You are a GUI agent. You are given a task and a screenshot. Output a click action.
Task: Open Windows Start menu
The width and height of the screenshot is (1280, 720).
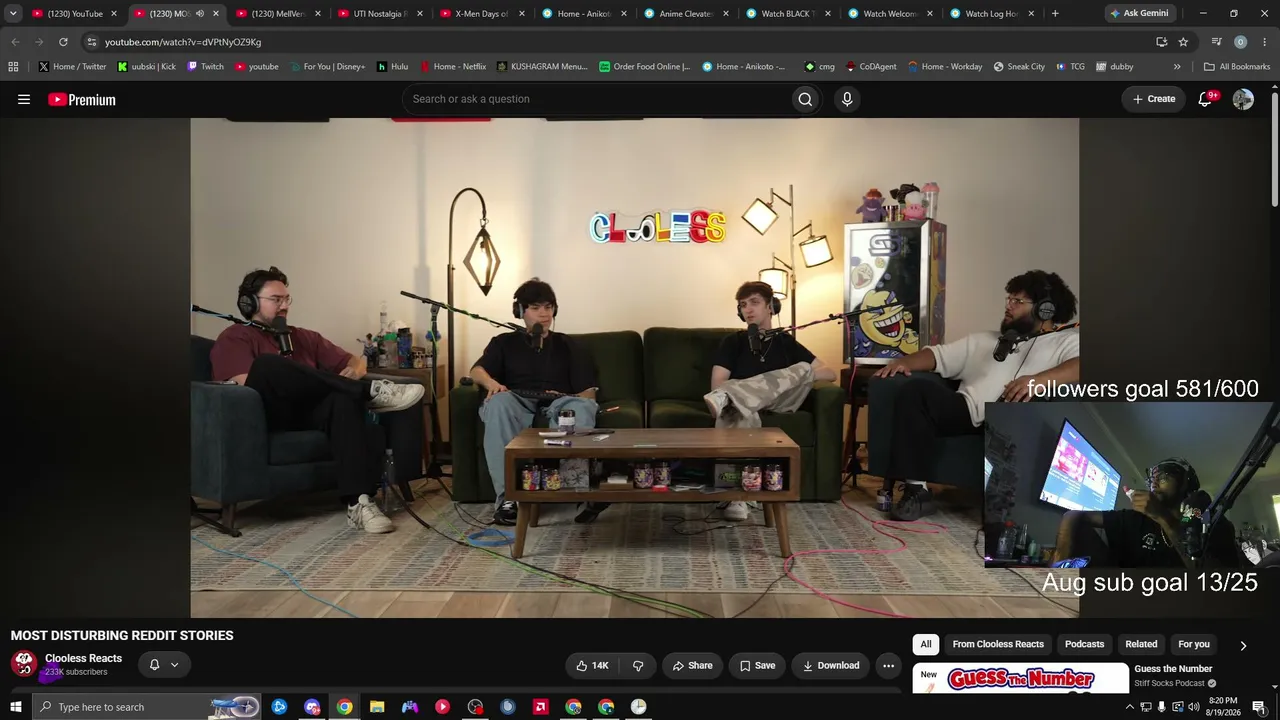click(14, 707)
